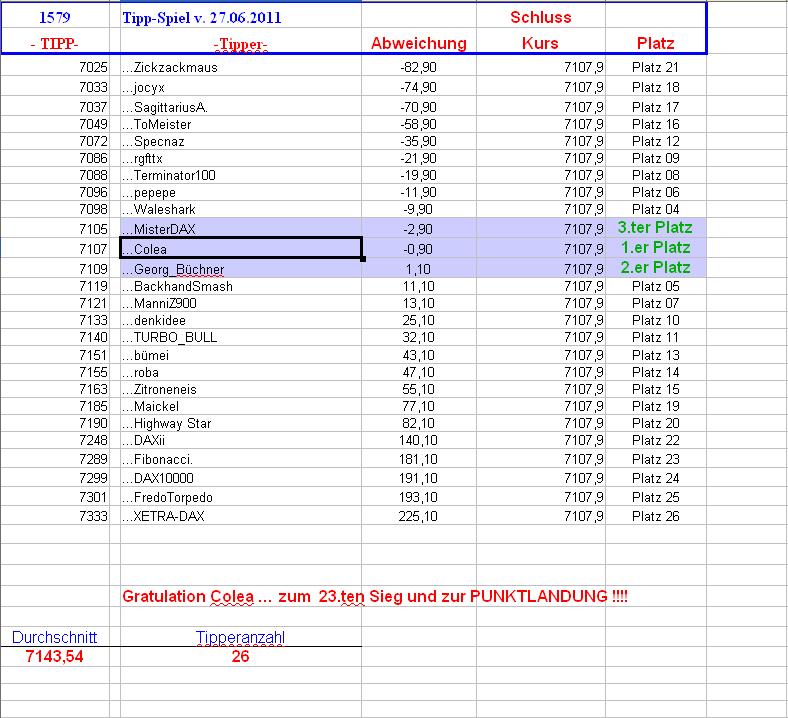This screenshot has height=718, width=788.
Task: Click Schlusskurs 7107,9 in XETRA-DAX row
Action: 583,516
